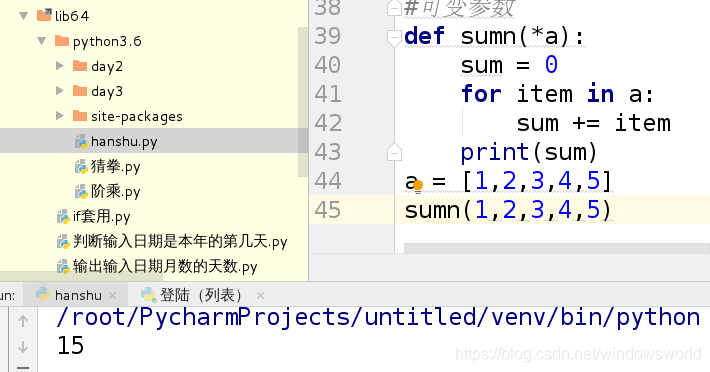The width and height of the screenshot is (710, 372).
Task: Select the lib64 folder row
Action: tap(72, 16)
